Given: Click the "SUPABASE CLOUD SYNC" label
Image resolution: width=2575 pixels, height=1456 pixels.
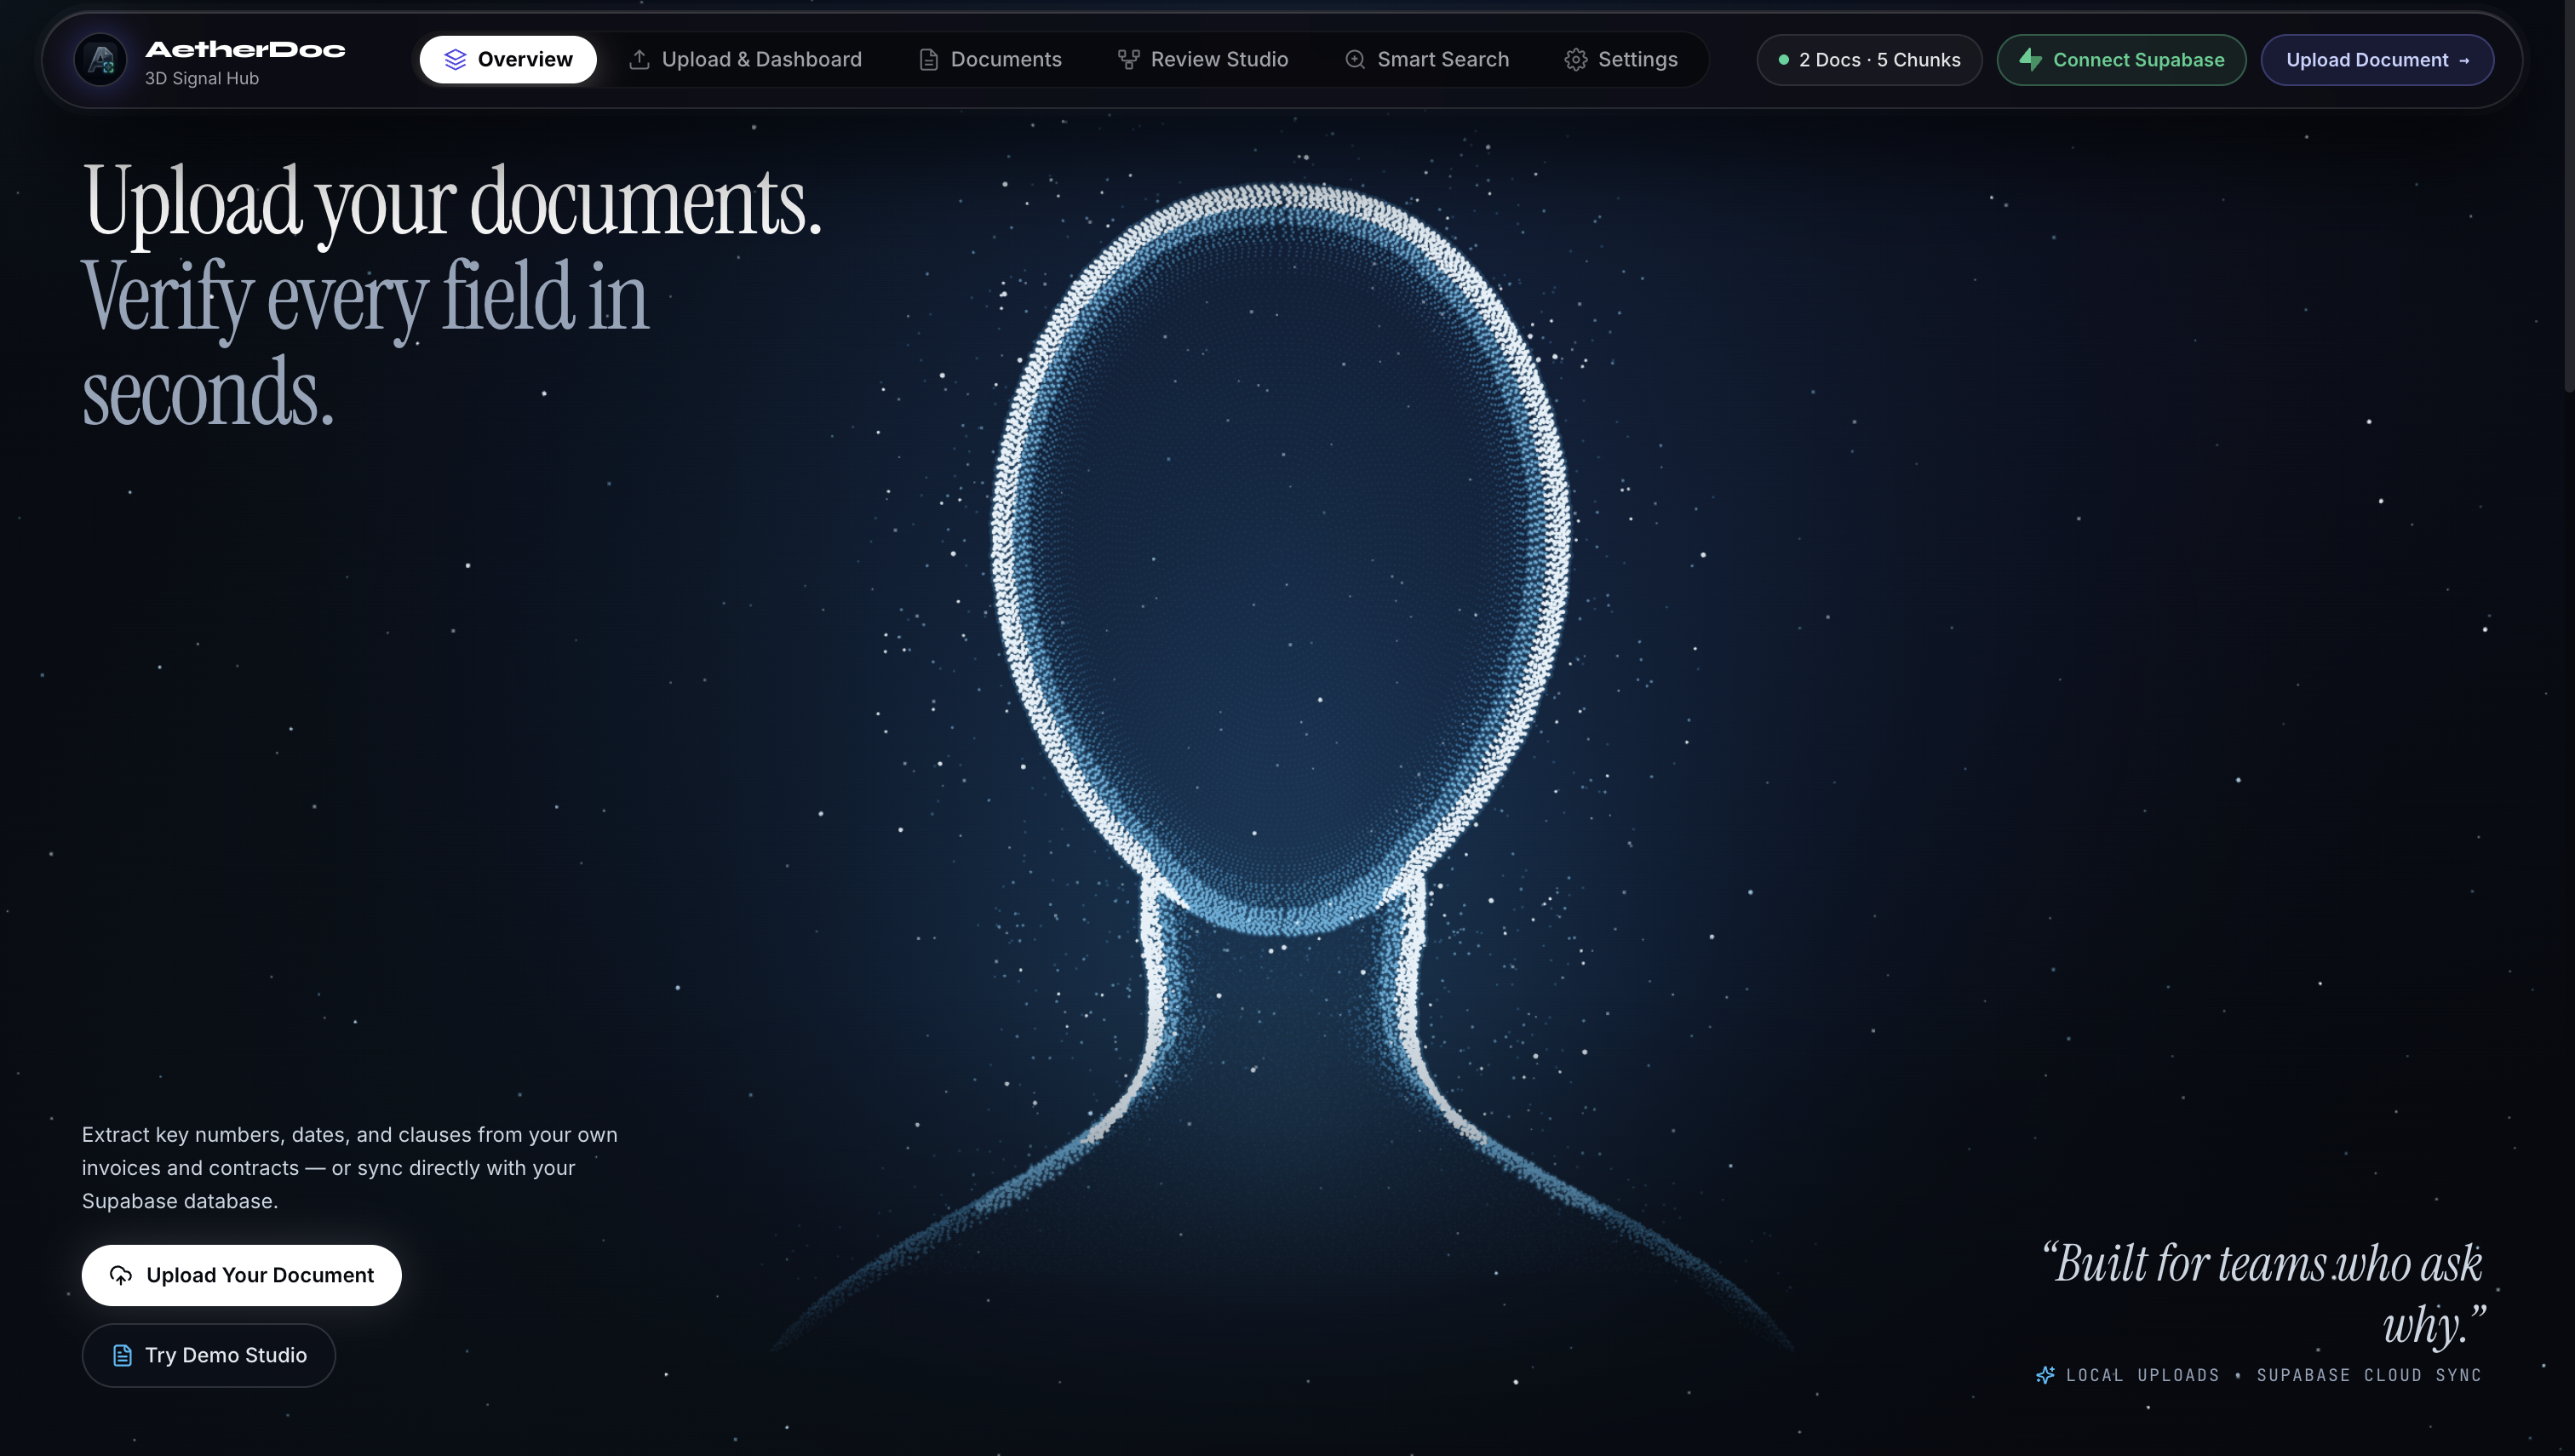Looking at the screenshot, I should click(2369, 1375).
